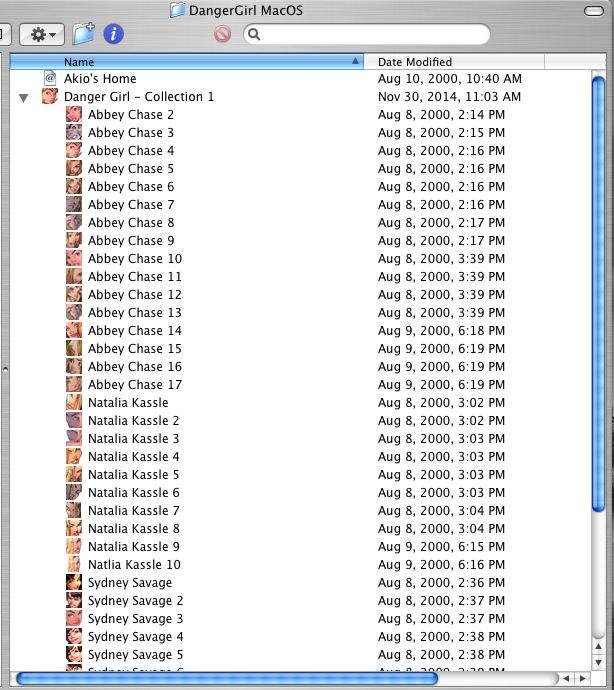This screenshot has width=614, height=690.
Task: Click the date Nov 30, 2014, 11:03 AM
Action: click(x=449, y=97)
